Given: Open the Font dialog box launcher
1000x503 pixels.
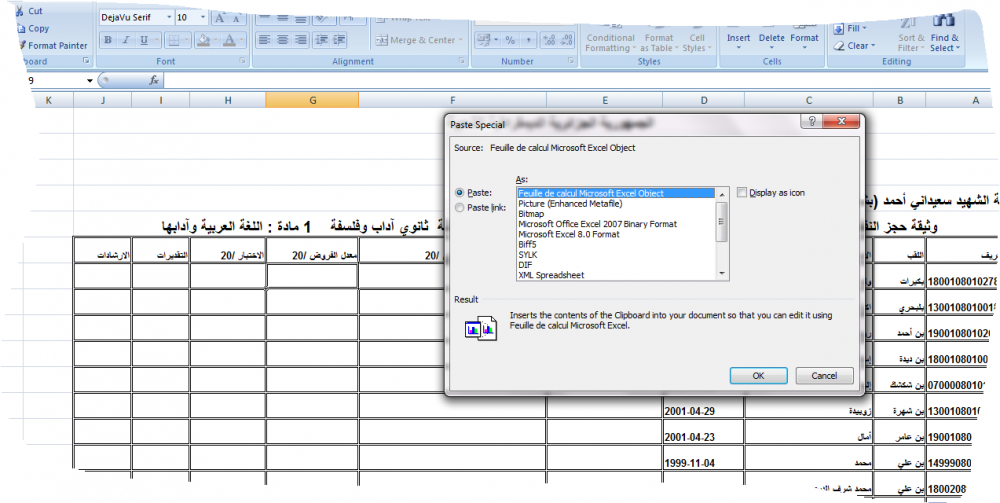Looking at the screenshot, I should [x=242, y=61].
